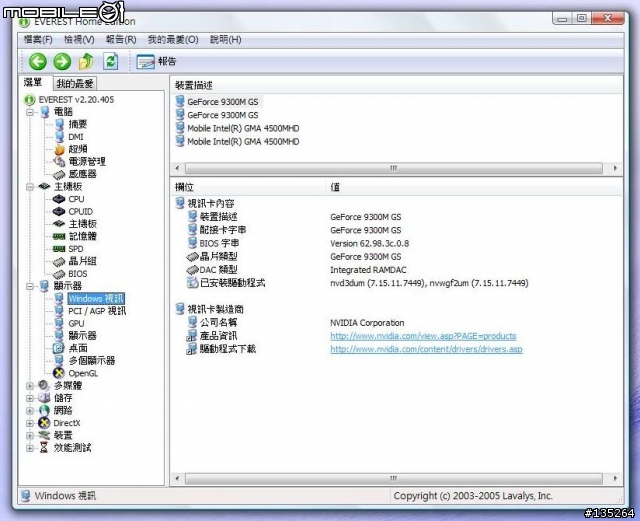Select the Integrated RAMDAC value

[x=368, y=270]
